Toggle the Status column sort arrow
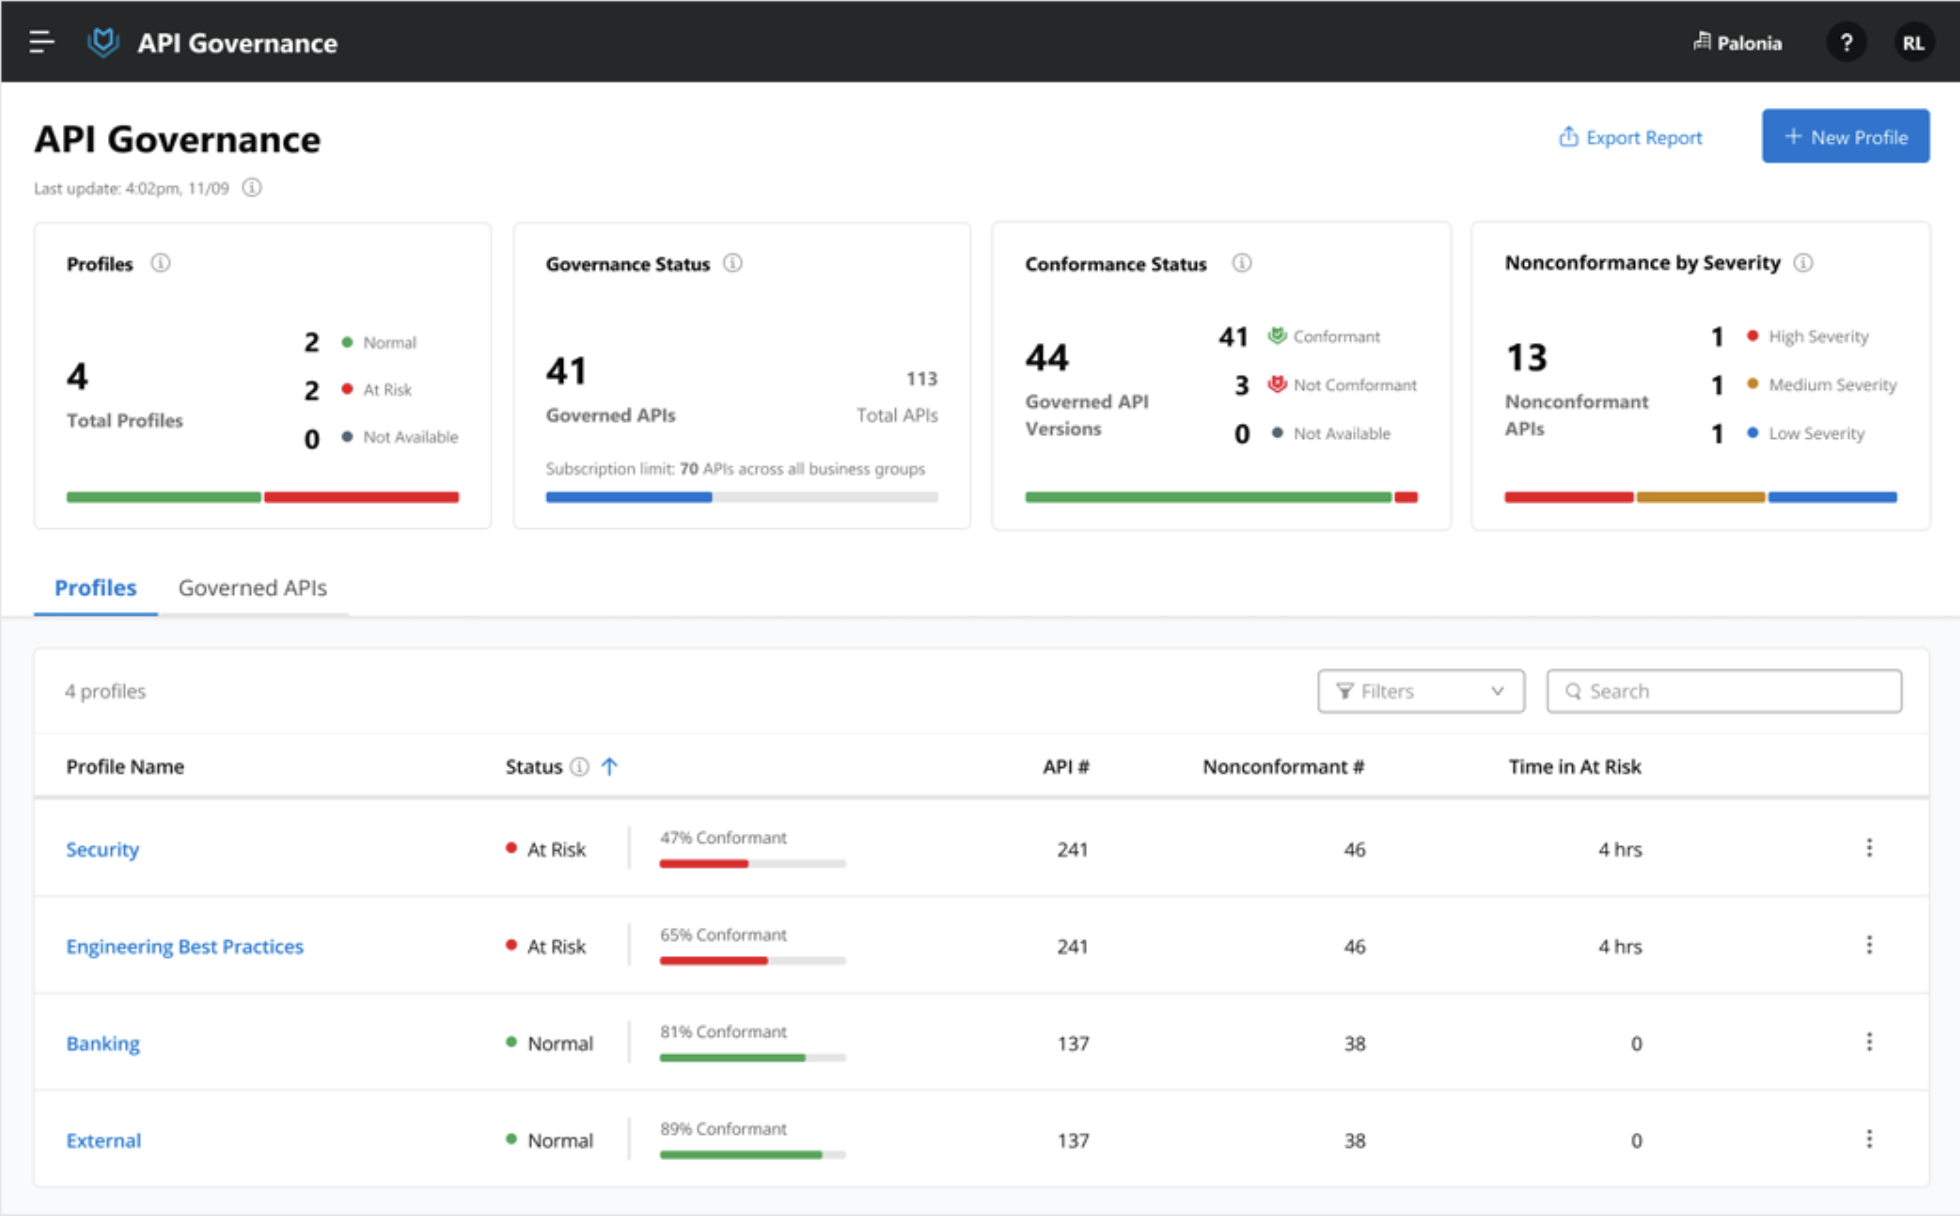This screenshot has width=1960, height=1216. click(609, 767)
